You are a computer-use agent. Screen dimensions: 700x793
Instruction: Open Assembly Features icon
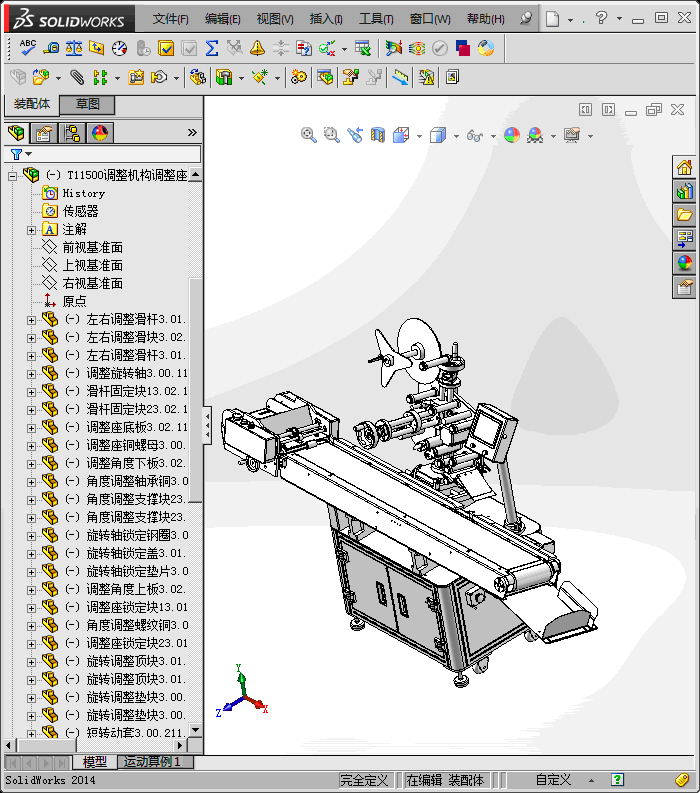224,77
